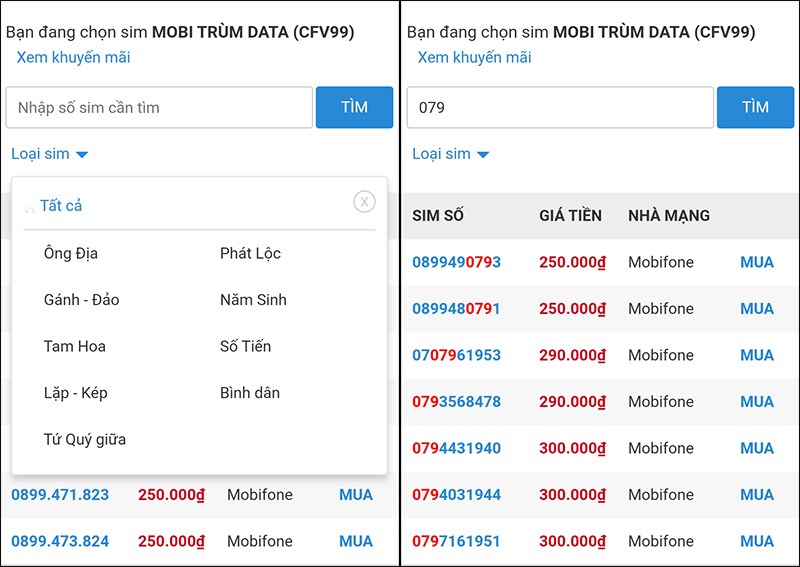Pick Tam Hoa sim category

click(75, 346)
